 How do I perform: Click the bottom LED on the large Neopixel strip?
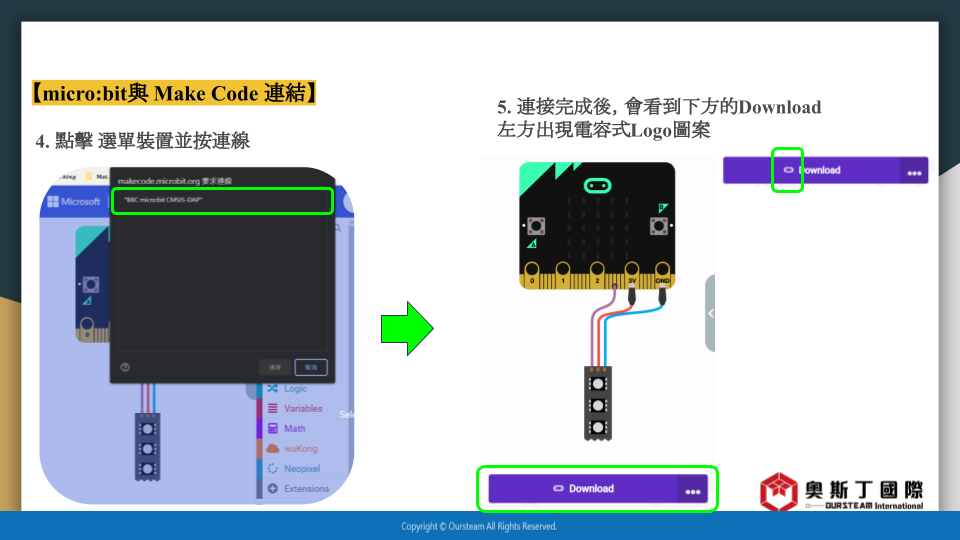click(x=598, y=427)
